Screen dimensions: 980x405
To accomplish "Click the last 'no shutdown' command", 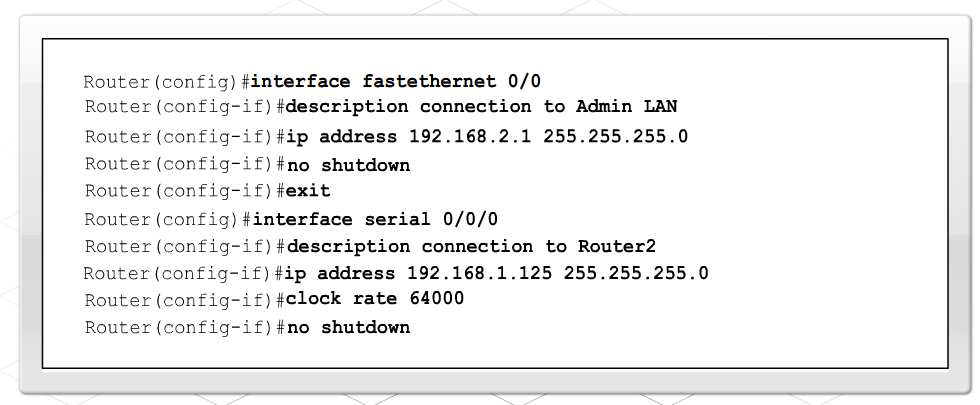I will (x=348, y=327).
